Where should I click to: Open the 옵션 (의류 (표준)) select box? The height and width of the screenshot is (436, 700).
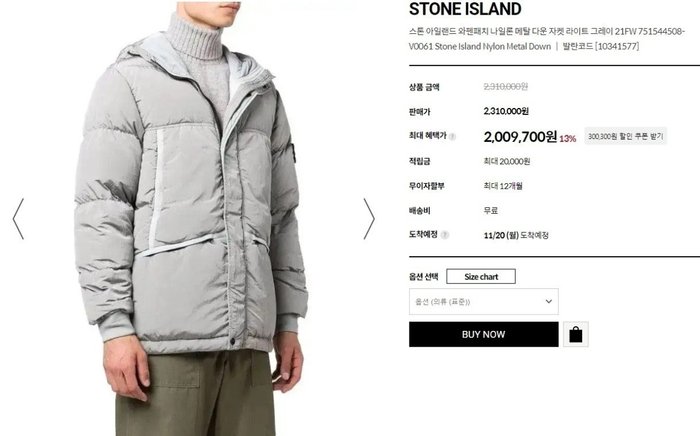483,301
